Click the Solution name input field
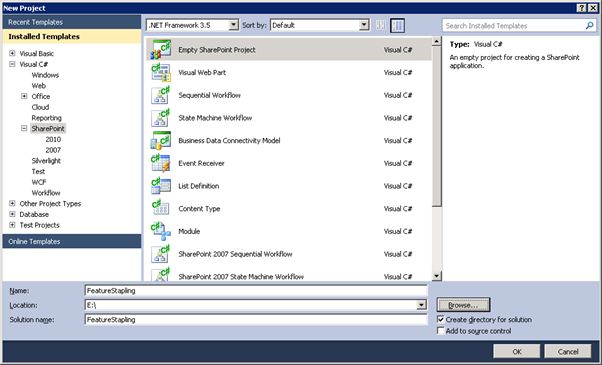Image resolution: width=602 pixels, height=365 pixels. (x=256, y=320)
